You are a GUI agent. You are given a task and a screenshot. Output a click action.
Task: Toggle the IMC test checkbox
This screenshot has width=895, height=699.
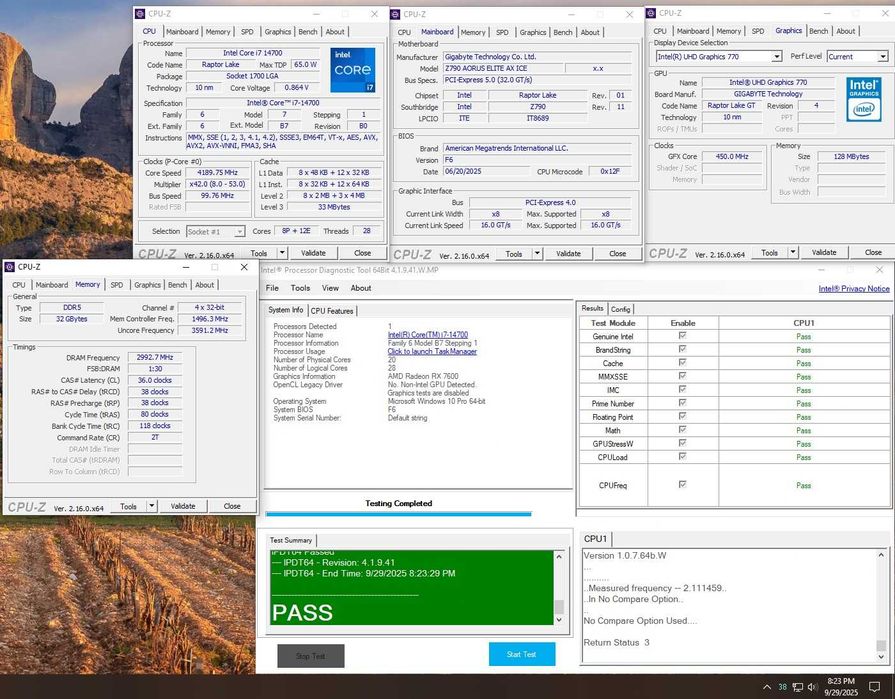tap(682, 389)
